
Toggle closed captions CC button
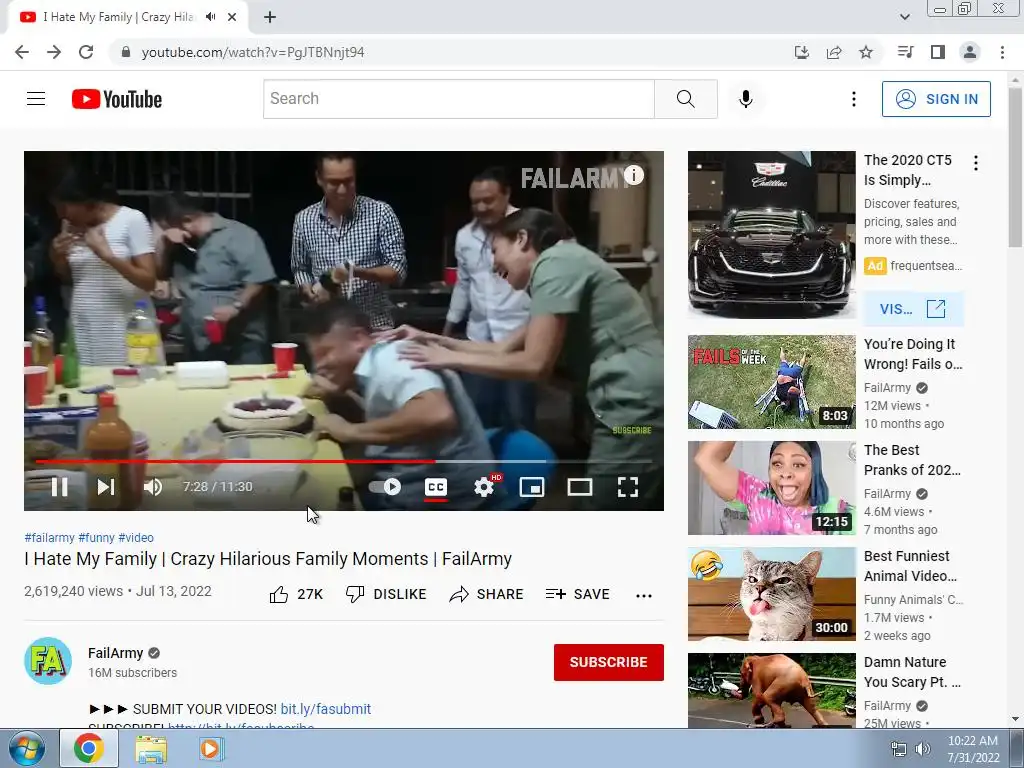point(436,487)
